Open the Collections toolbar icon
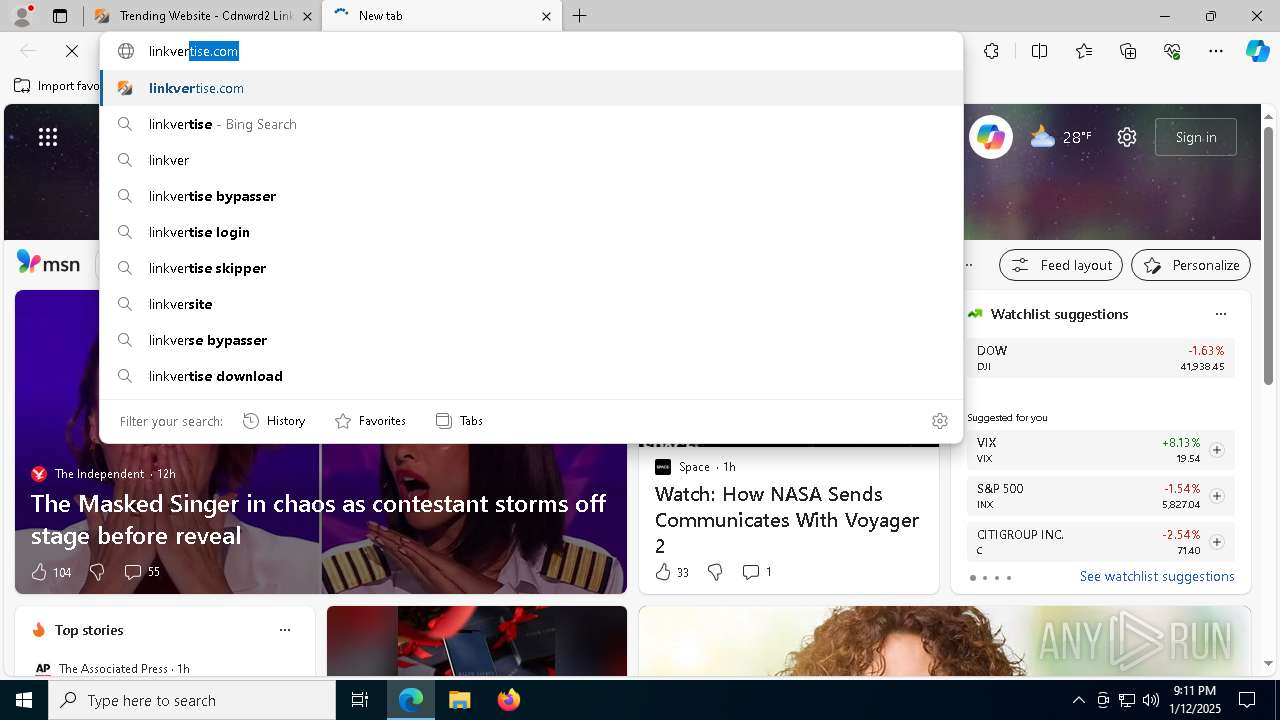Screen dimensions: 1280x720 pos(1128,51)
